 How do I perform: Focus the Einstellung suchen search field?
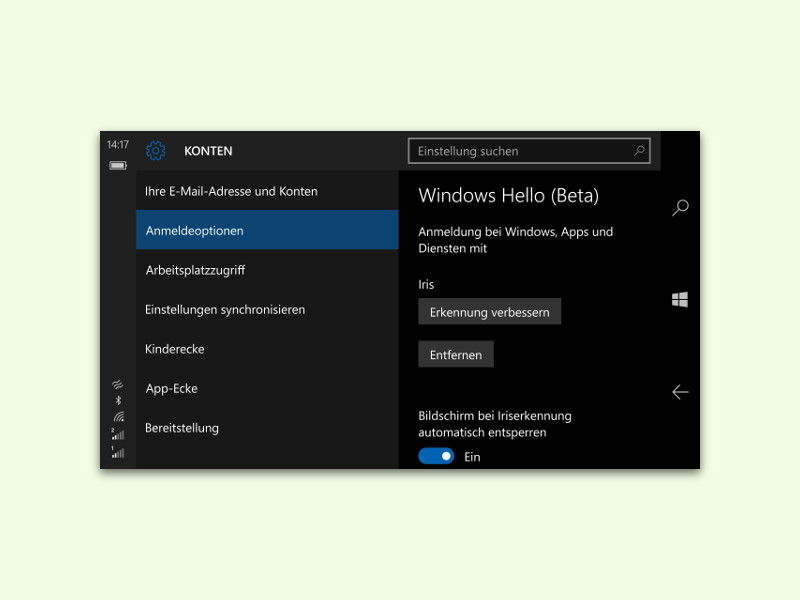pyautogui.click(x=529, y=151)
